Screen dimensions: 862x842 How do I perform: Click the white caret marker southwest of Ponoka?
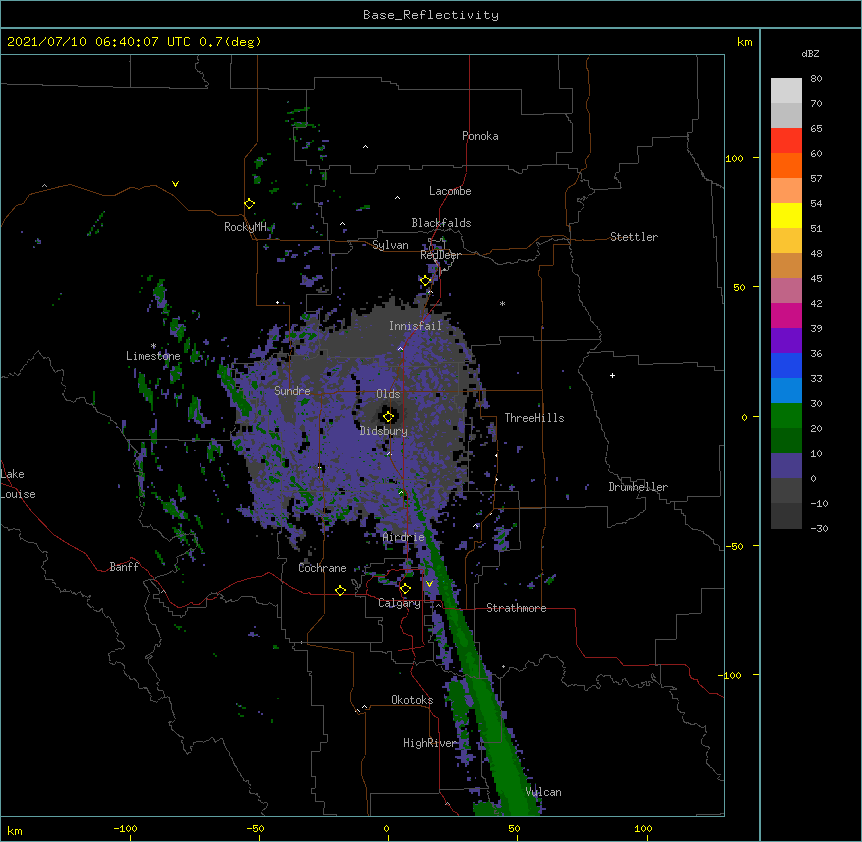click(x=366, y=147)
